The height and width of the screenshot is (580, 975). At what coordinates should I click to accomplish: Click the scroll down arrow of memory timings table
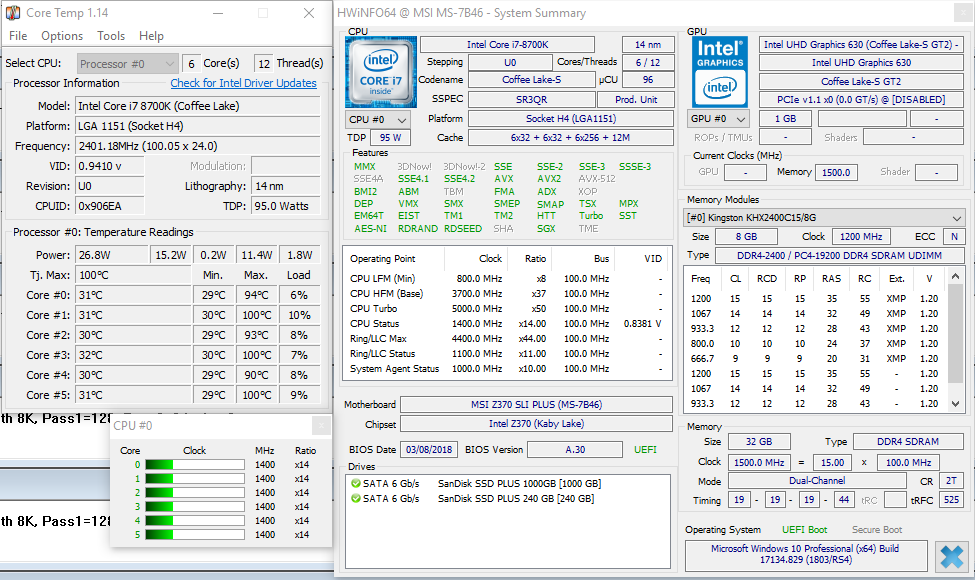(x=956, y=403)
